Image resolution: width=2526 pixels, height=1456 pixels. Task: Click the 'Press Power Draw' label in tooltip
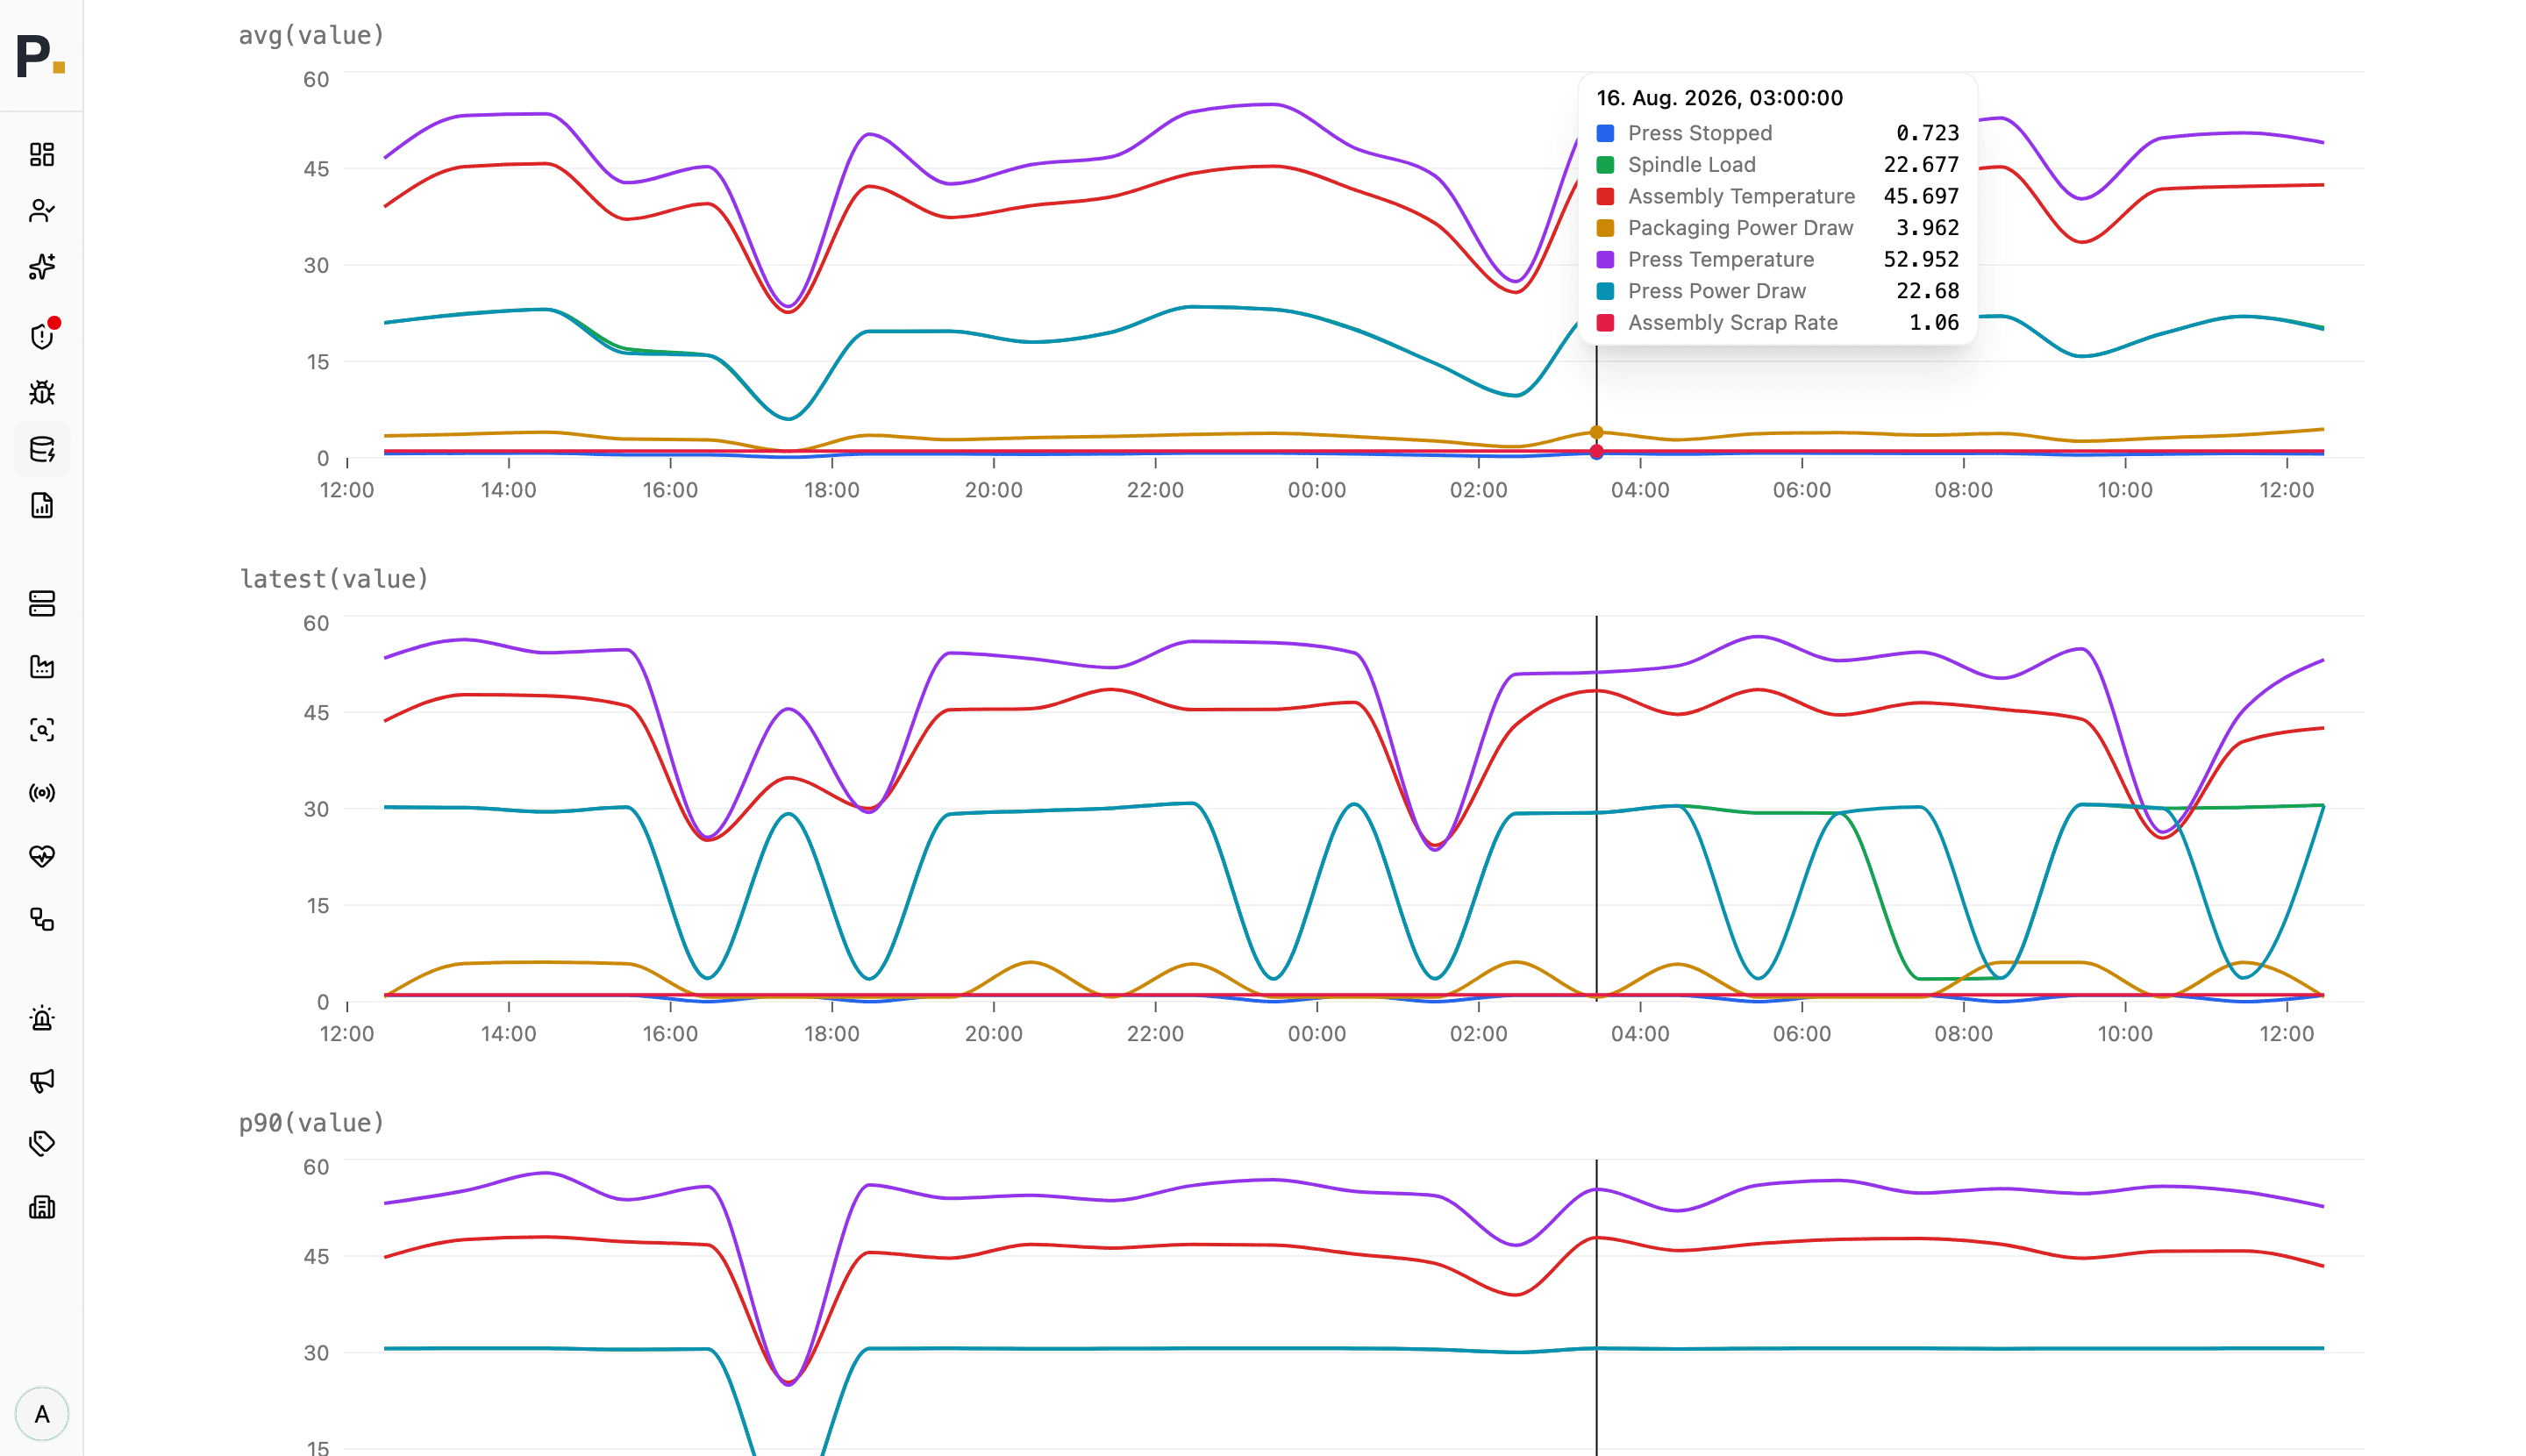click(1717, 291)
